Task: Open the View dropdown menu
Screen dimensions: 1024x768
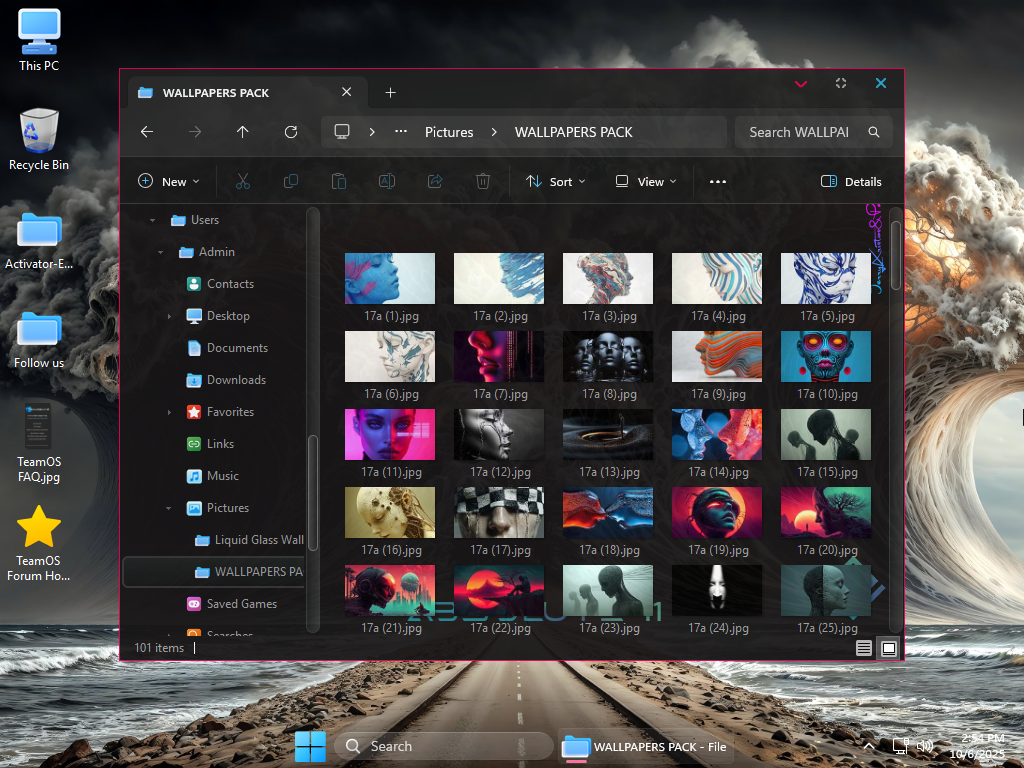Action: pos(646,182)
